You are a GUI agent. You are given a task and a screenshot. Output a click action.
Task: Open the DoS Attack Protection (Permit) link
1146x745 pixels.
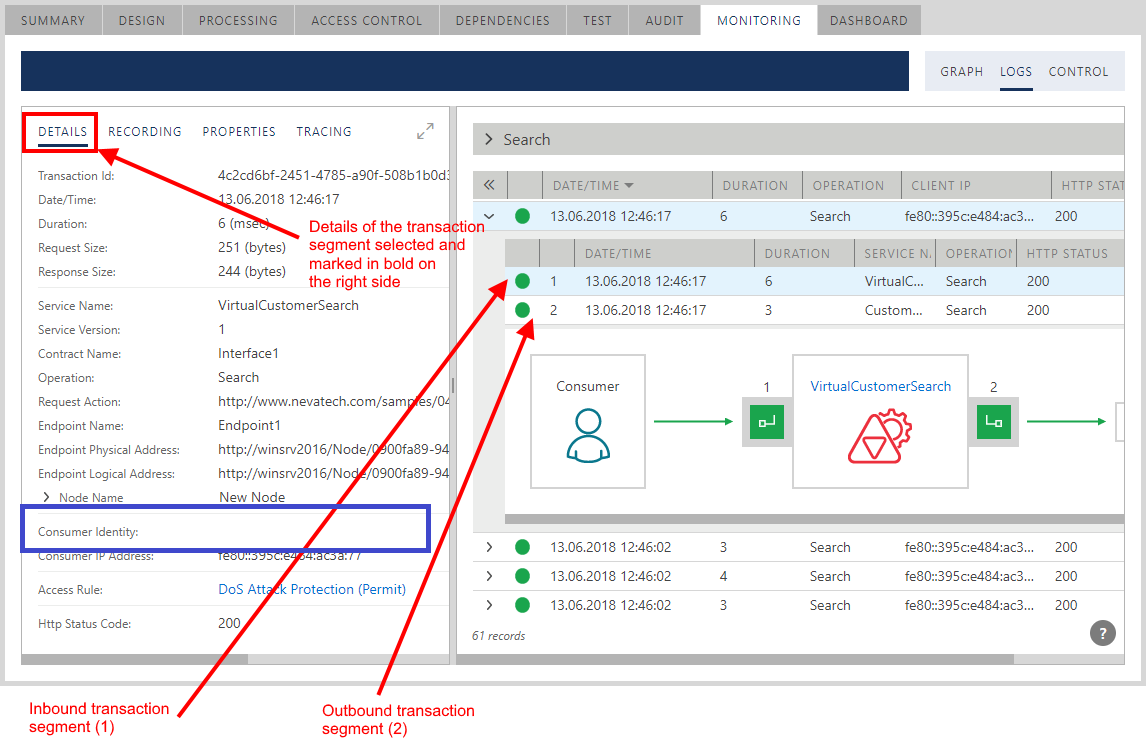312,589
